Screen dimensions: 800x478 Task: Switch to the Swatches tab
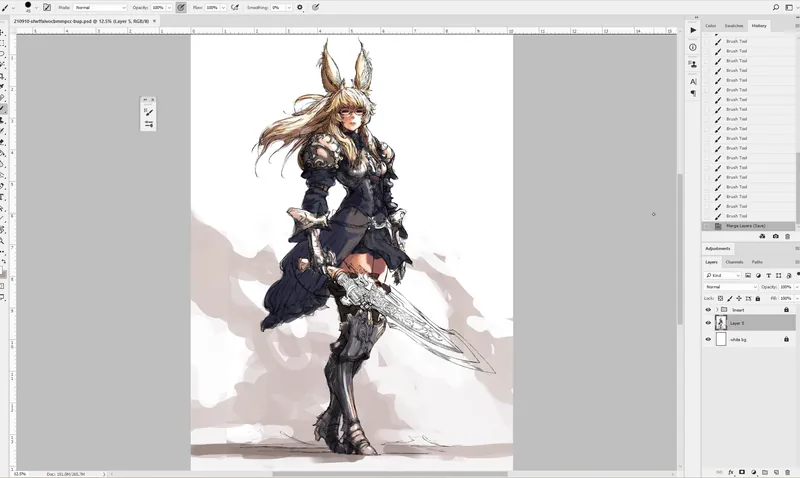[734, 26]
